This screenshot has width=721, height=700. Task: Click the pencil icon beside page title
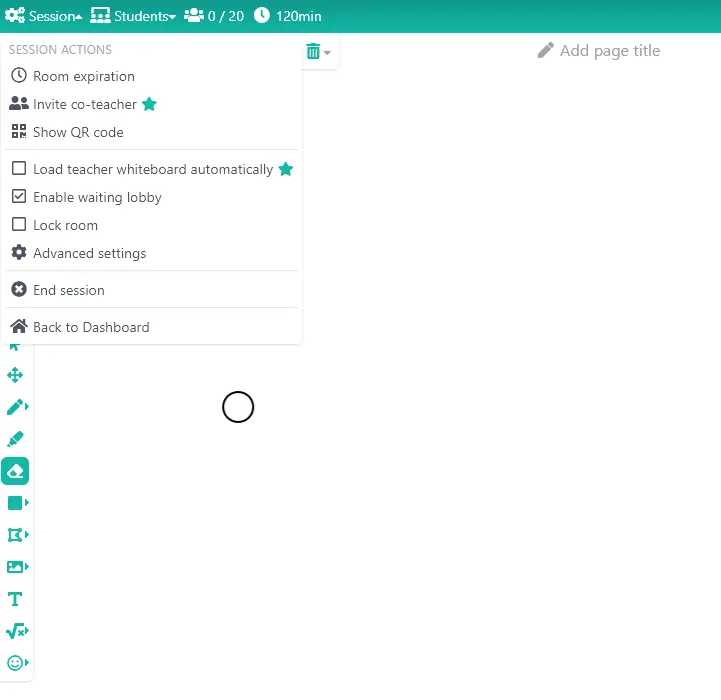[545, 50]
